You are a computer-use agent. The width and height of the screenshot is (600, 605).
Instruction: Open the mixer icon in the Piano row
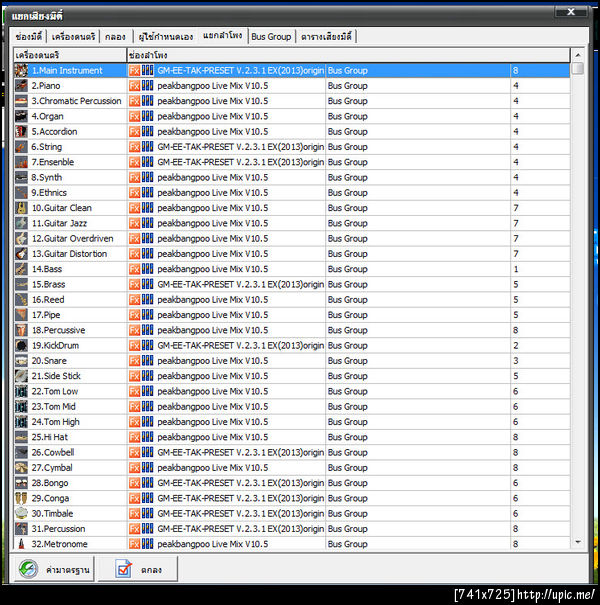pyautogui.click(x=147, y=86)
